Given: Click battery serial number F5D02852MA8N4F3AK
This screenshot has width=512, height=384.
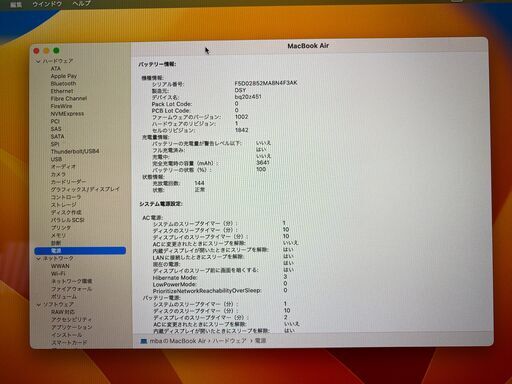Looking at the screenshot, I should (x=266, y=83).
